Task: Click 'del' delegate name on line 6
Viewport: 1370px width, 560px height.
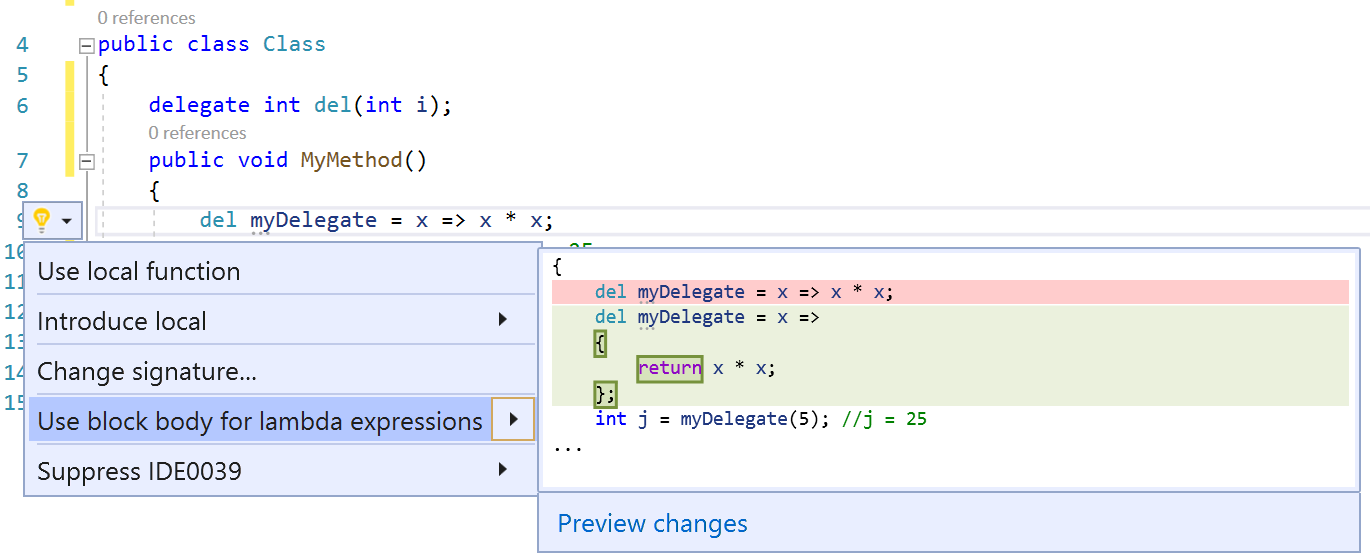Action: click(x=332, y=105)
